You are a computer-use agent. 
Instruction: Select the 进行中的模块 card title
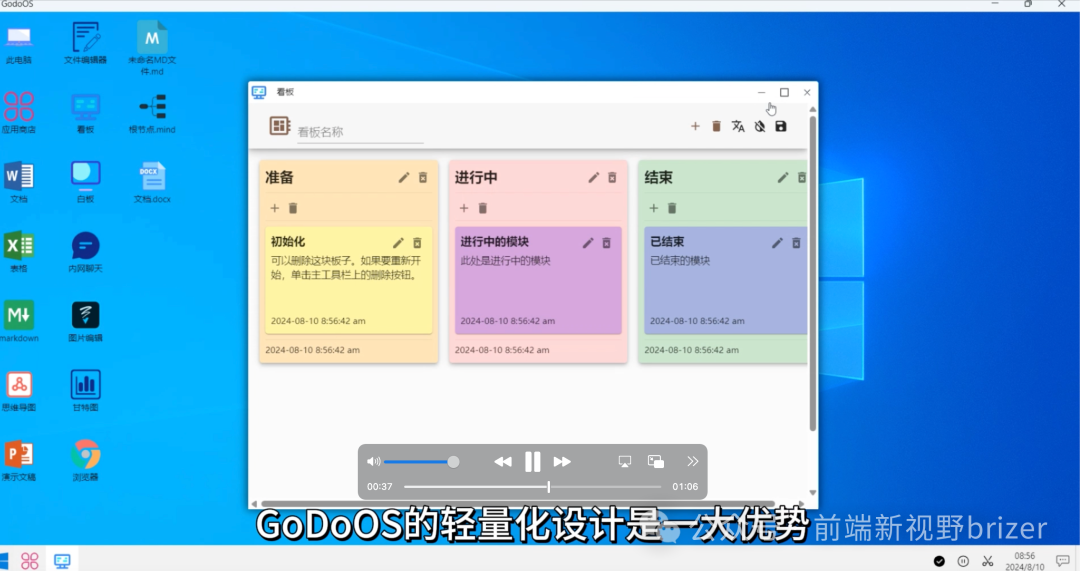pyautogui.click(x=495, y=242)
